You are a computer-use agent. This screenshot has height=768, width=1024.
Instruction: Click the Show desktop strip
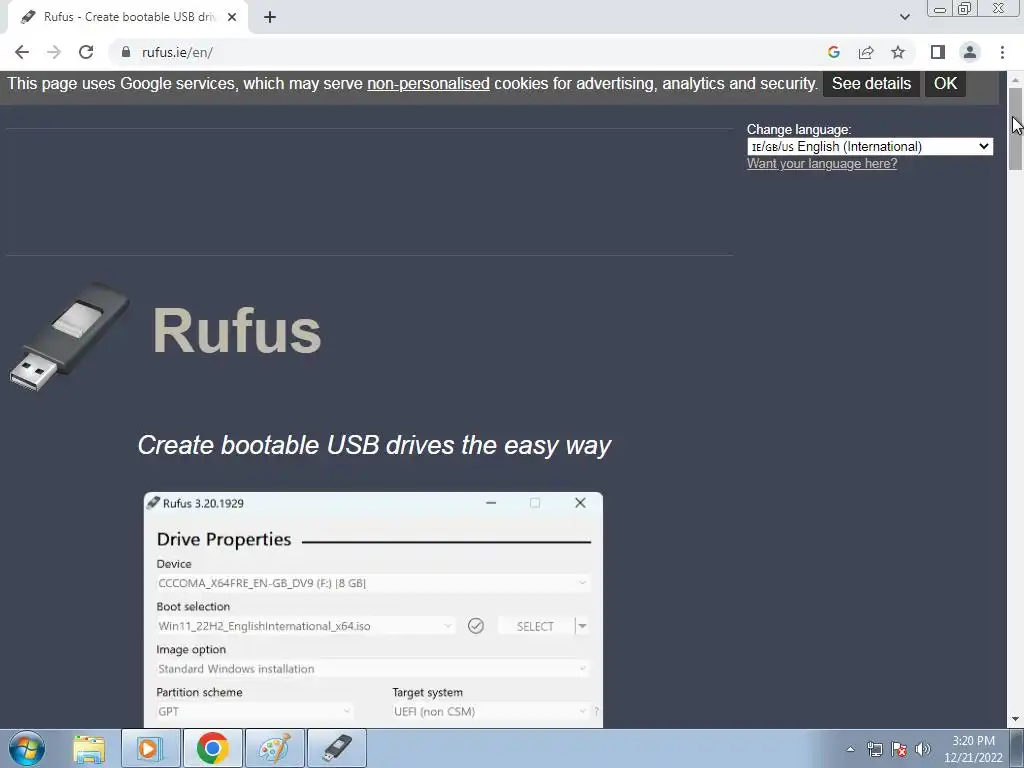pyautogui.click(x=1016, y=748)
